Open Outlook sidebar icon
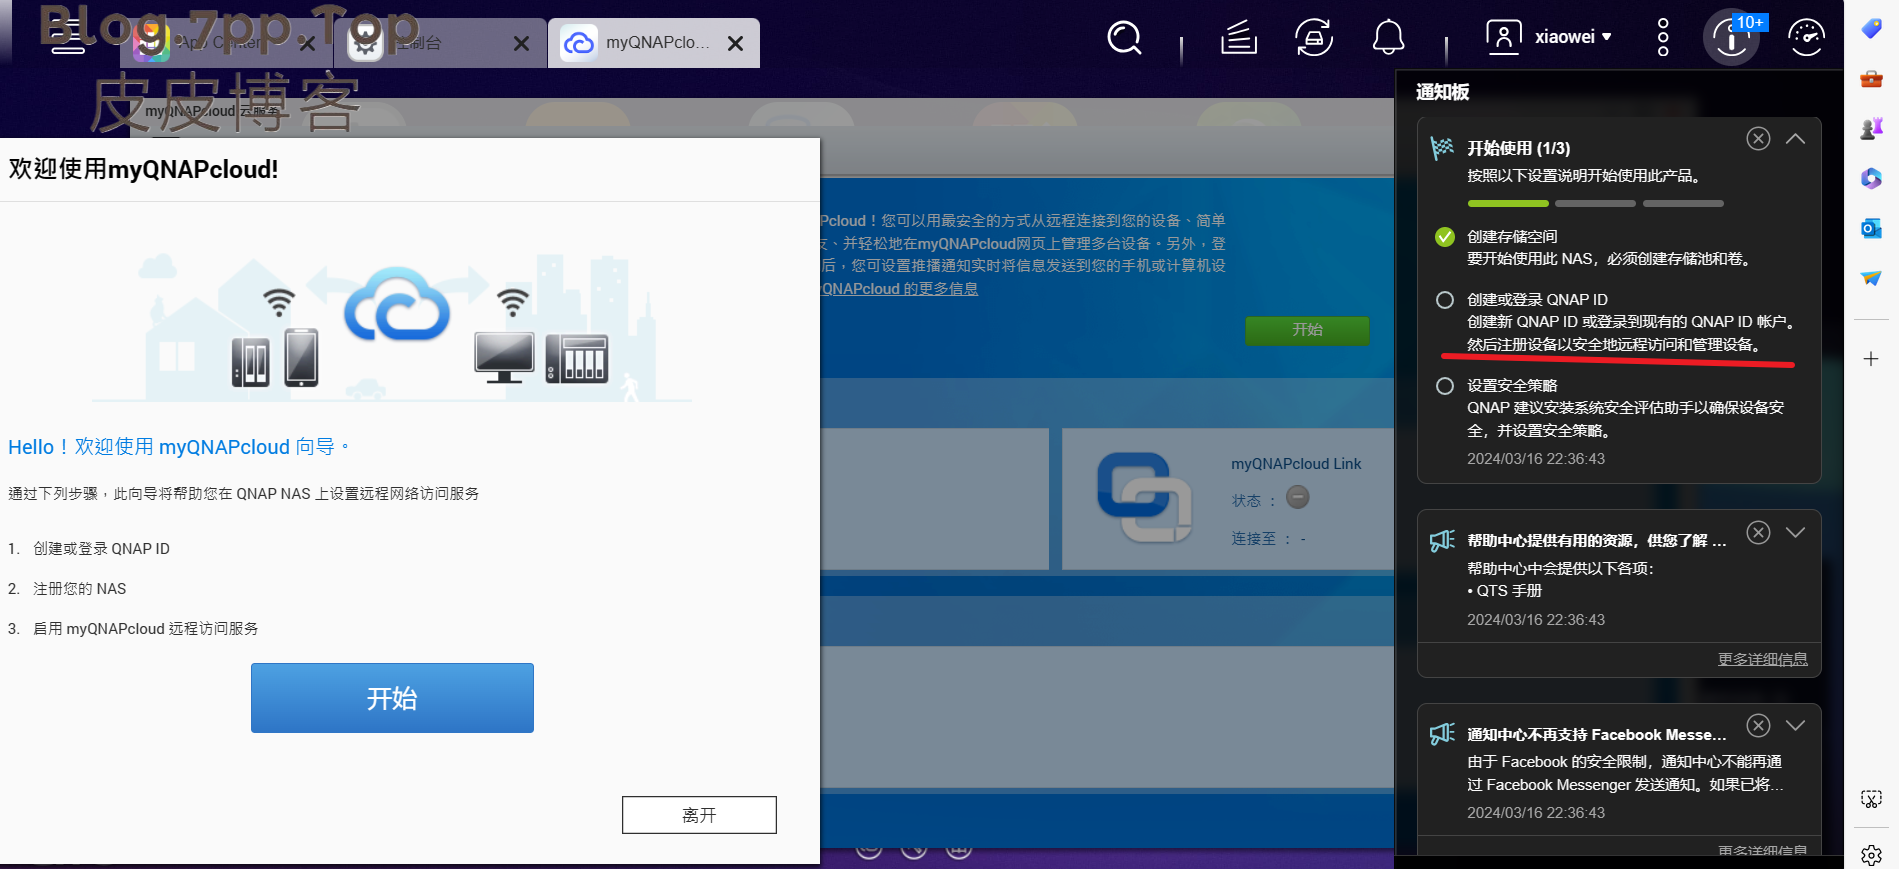The height and width of the screenshot is (869, 1899). click(x=1871, y=228)
